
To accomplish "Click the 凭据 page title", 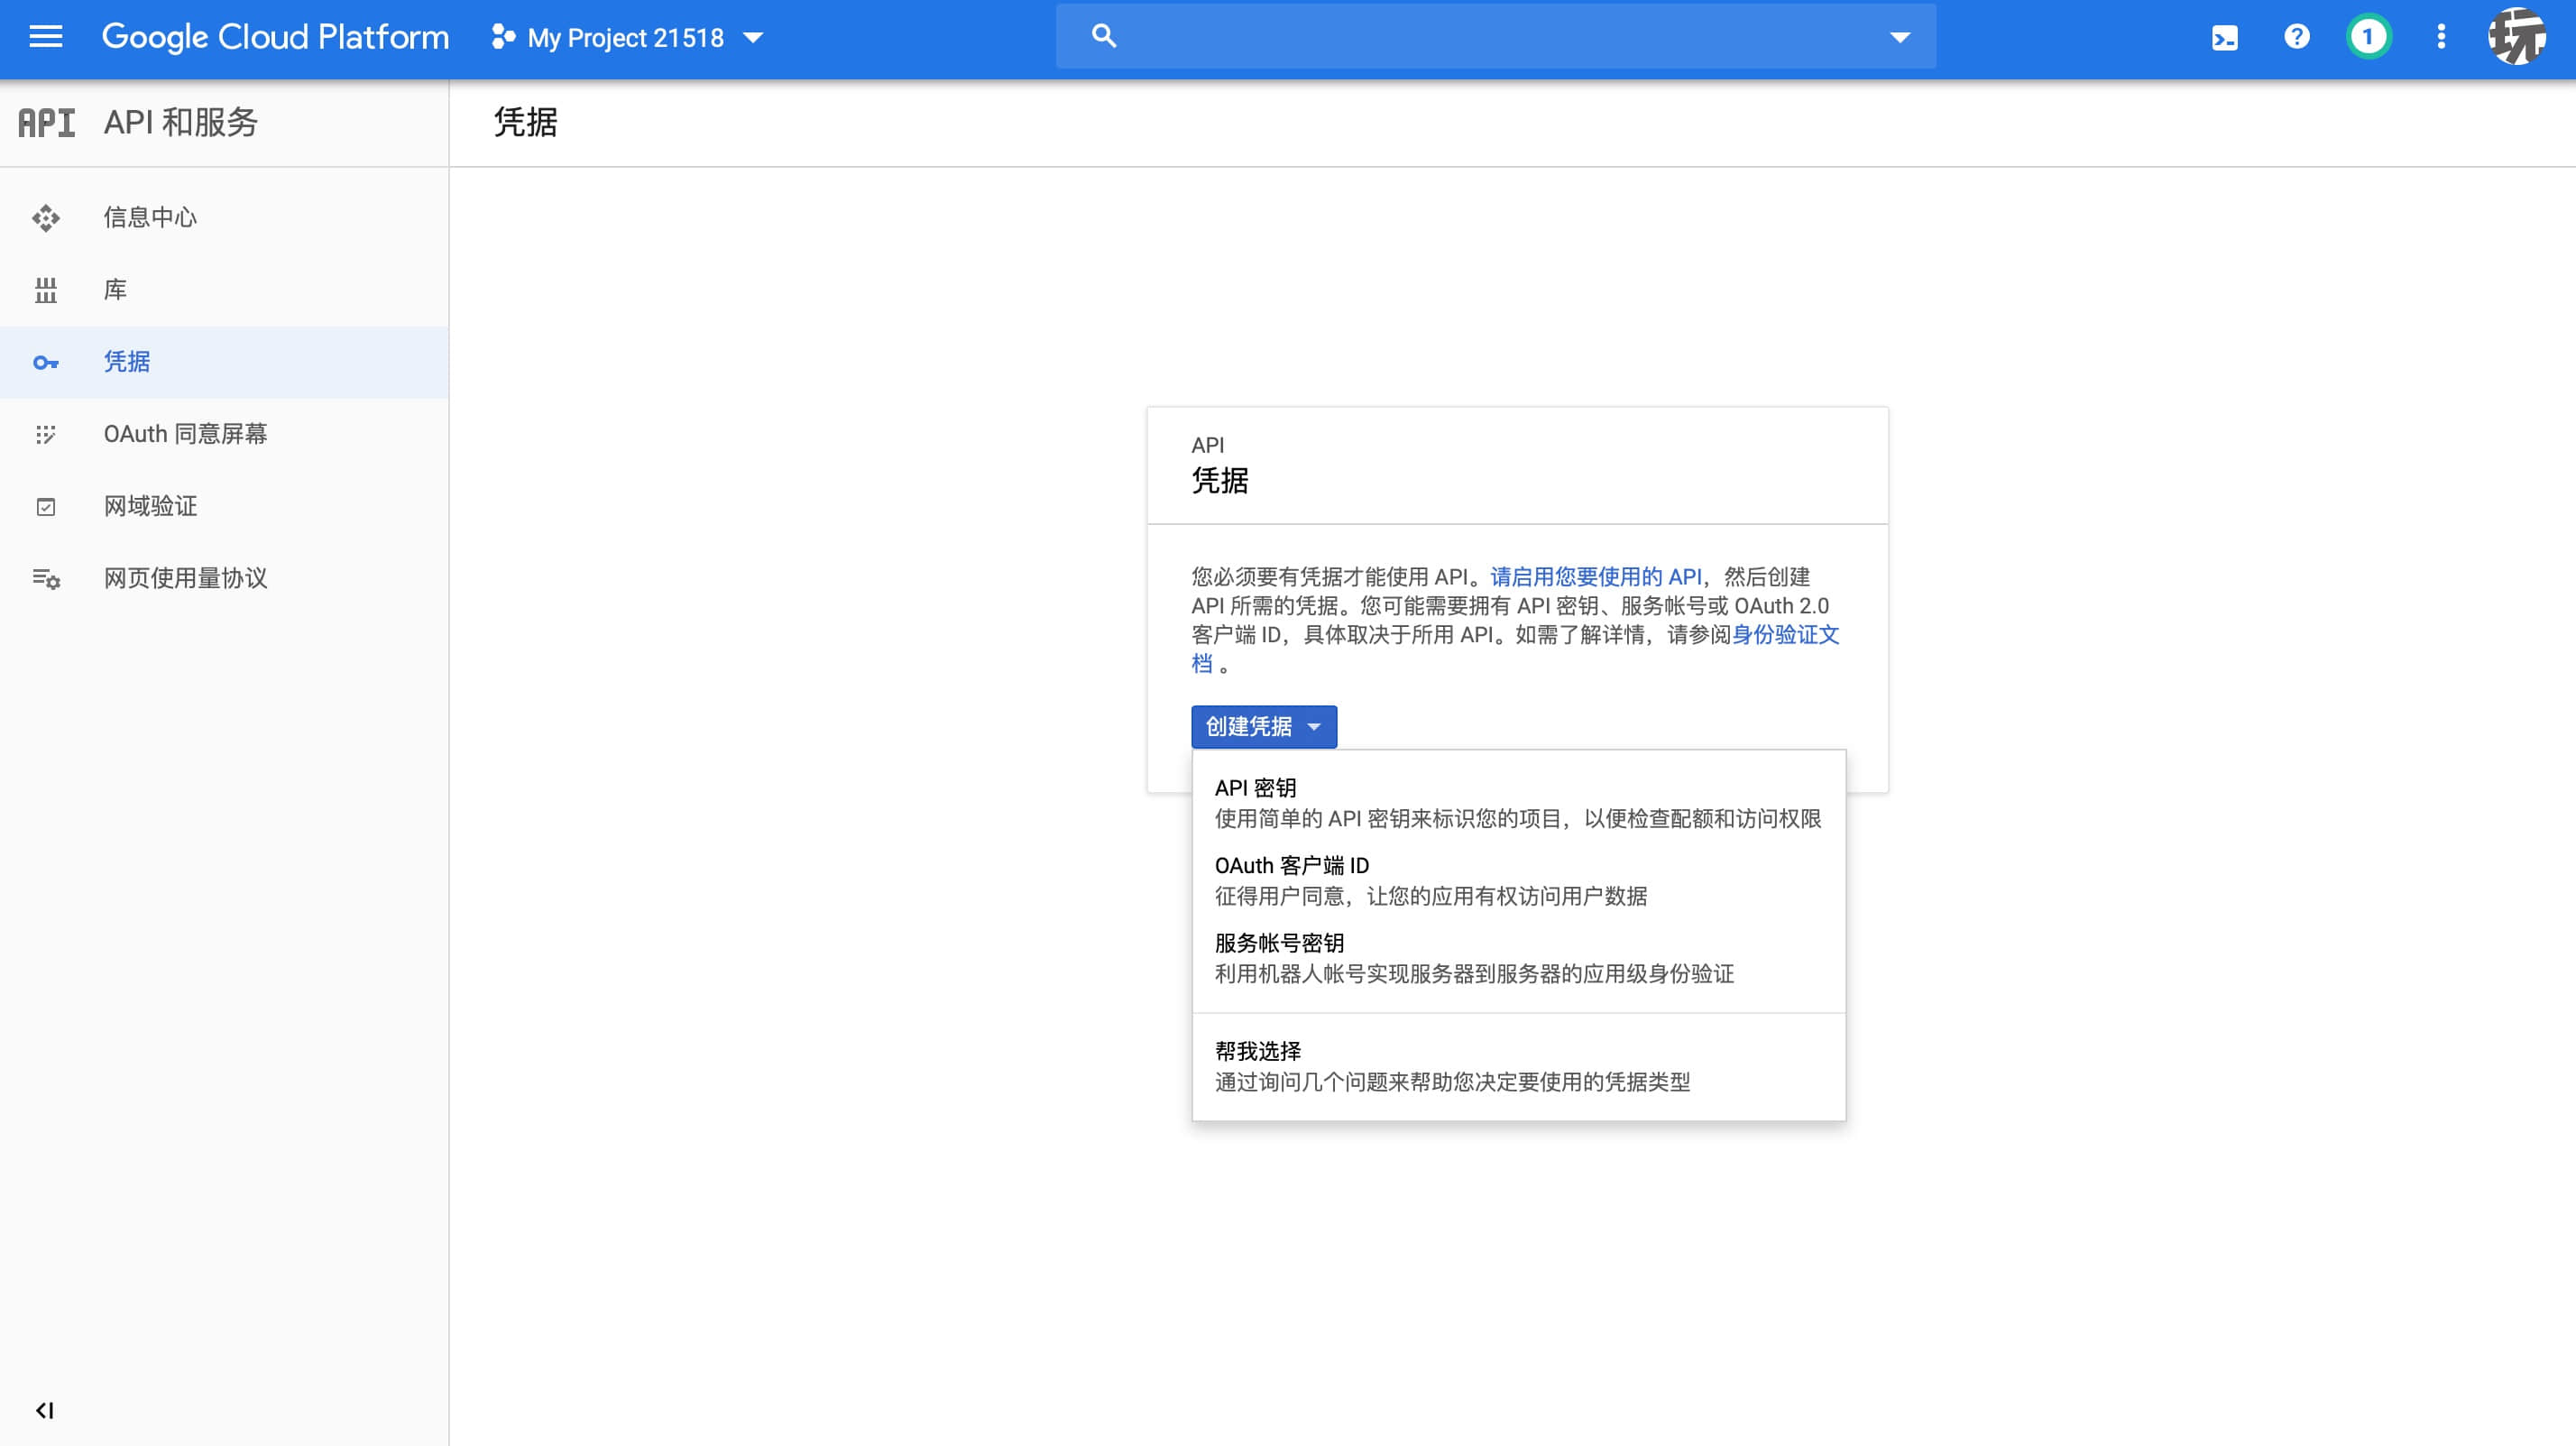I will [x=525, y=122].
